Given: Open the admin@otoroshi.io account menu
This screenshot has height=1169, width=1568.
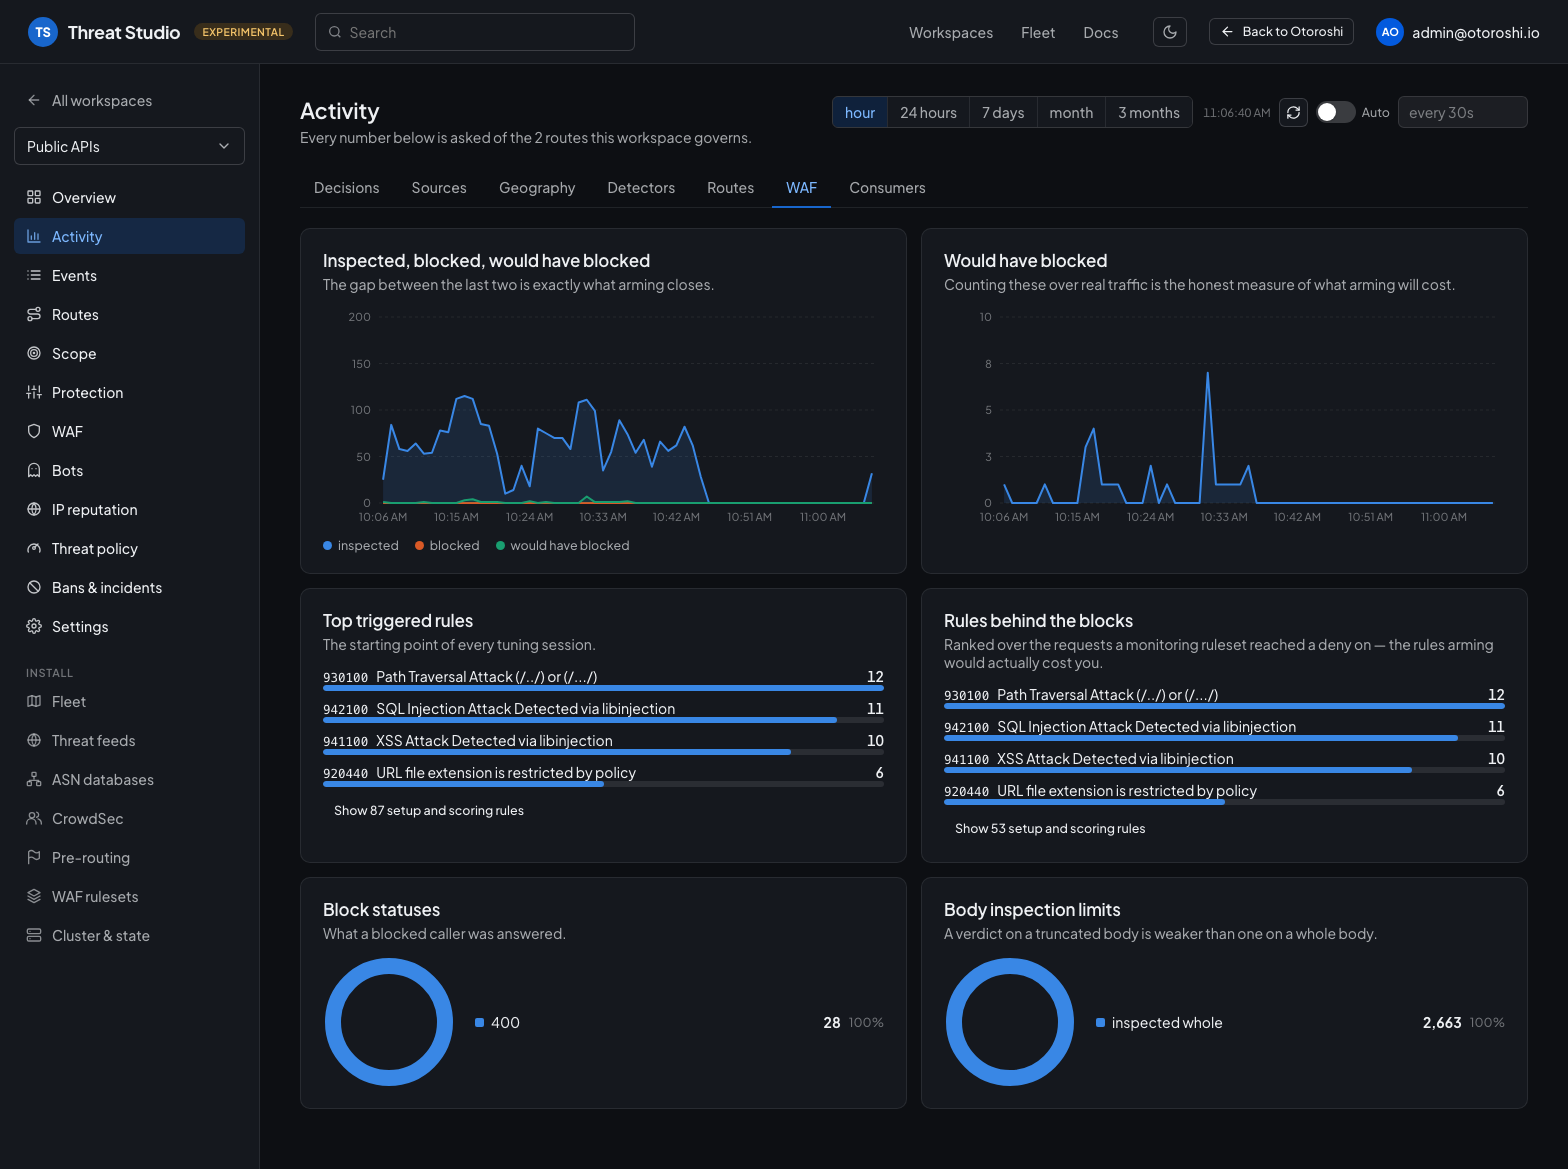Looking at the screenshot, I should click(x=1458, y=32).
